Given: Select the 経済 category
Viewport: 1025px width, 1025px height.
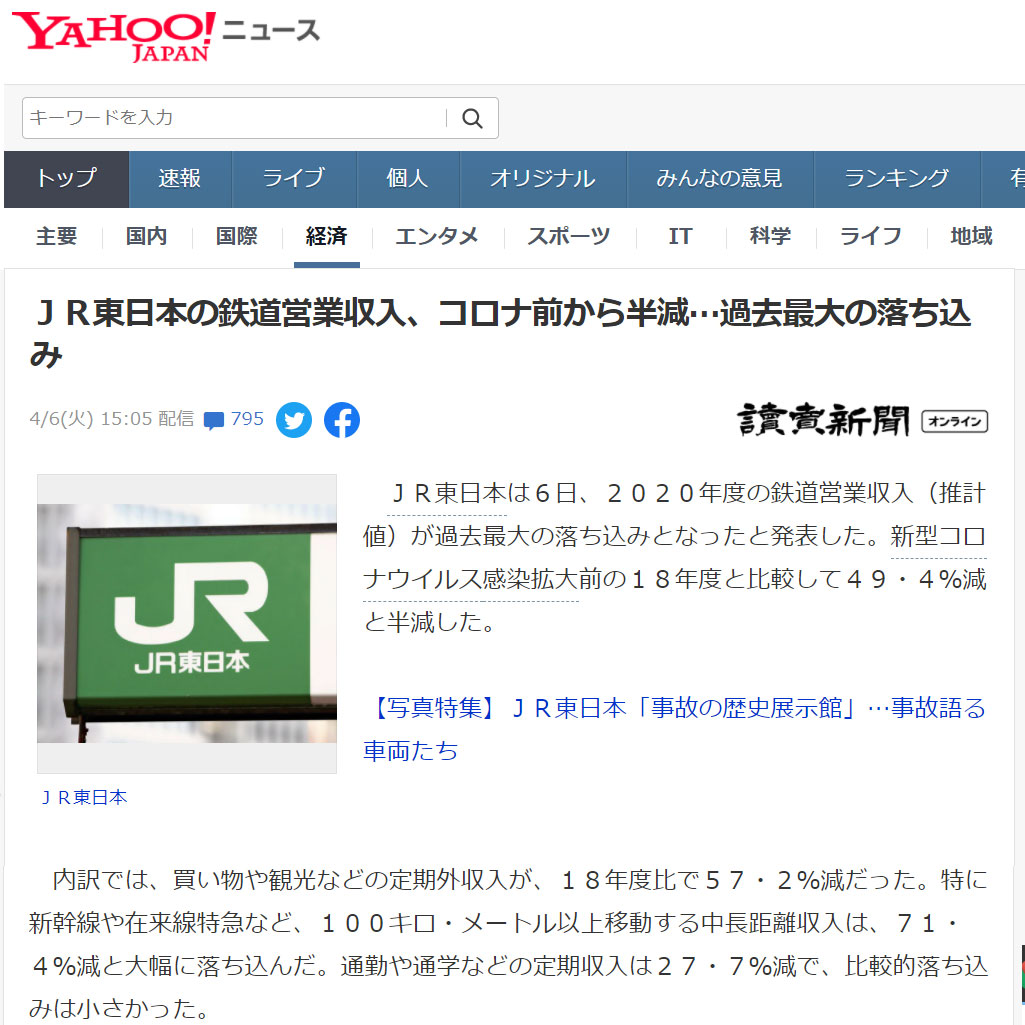Looking at the screenshot, I should click(x=327, y=237).
